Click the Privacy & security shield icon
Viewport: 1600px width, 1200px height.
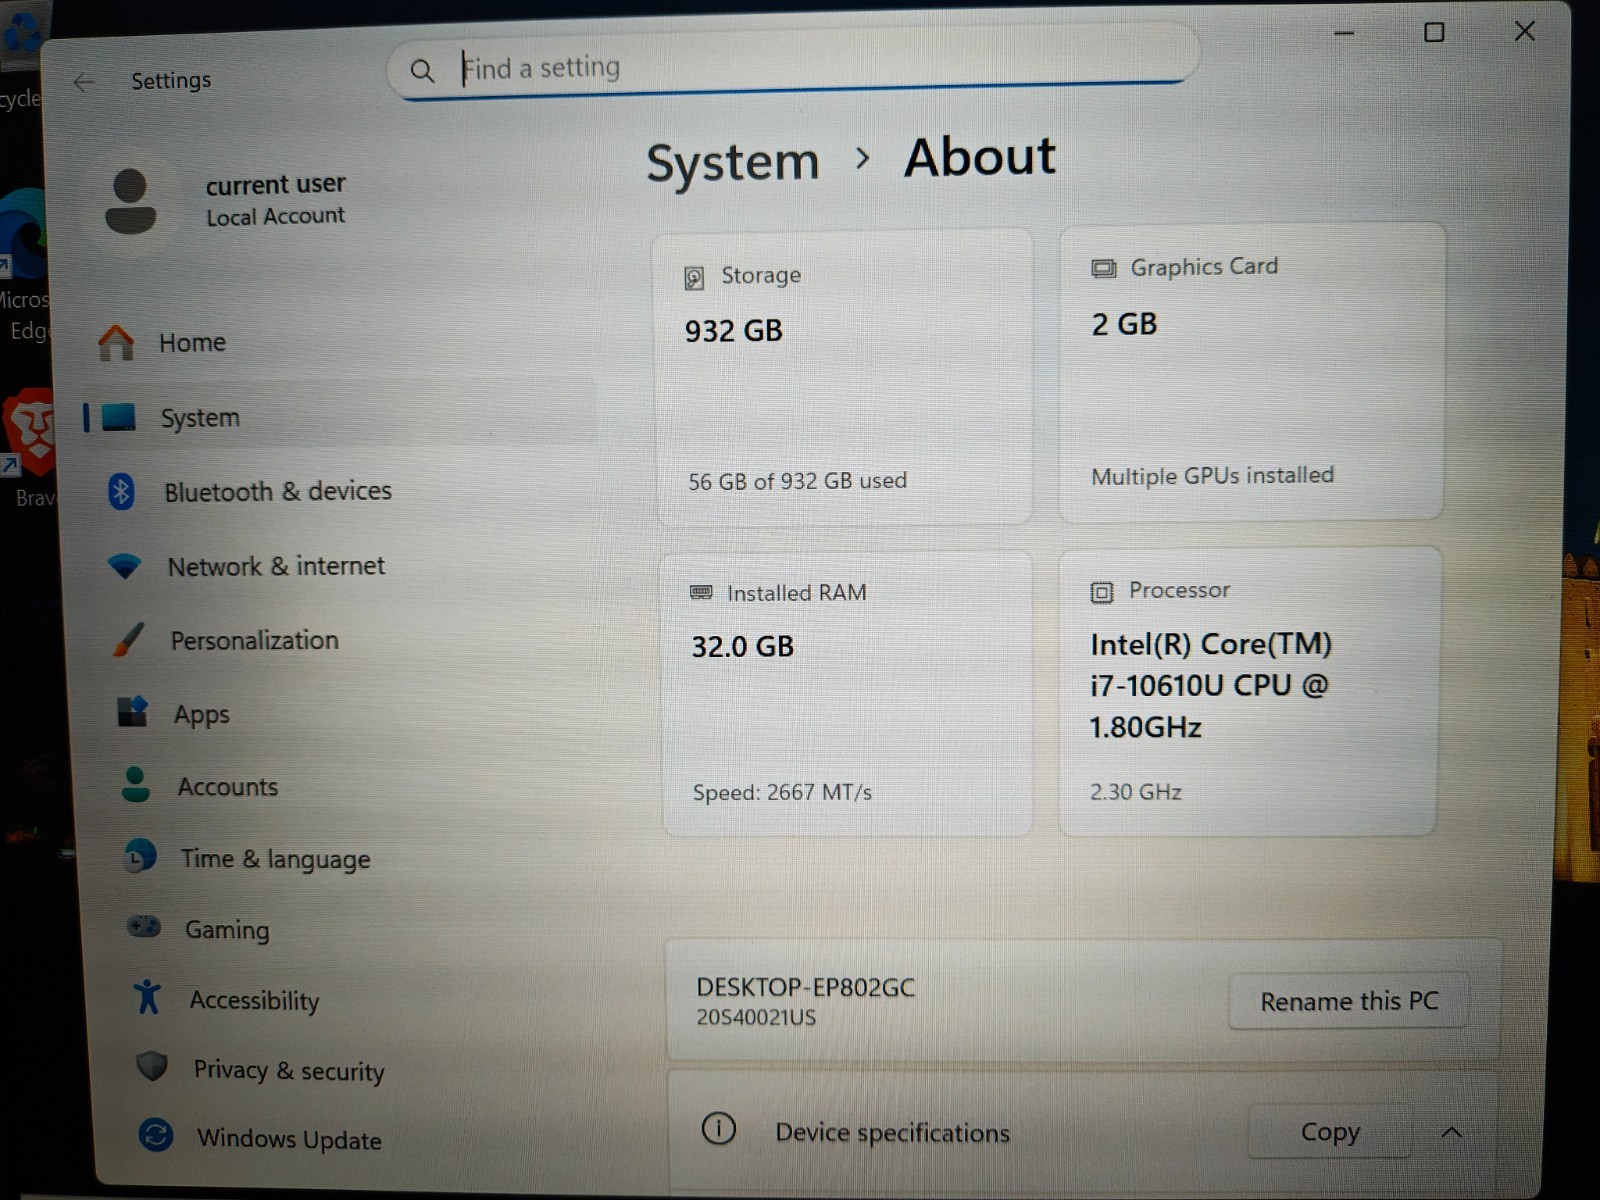[x=152, y=1066]
